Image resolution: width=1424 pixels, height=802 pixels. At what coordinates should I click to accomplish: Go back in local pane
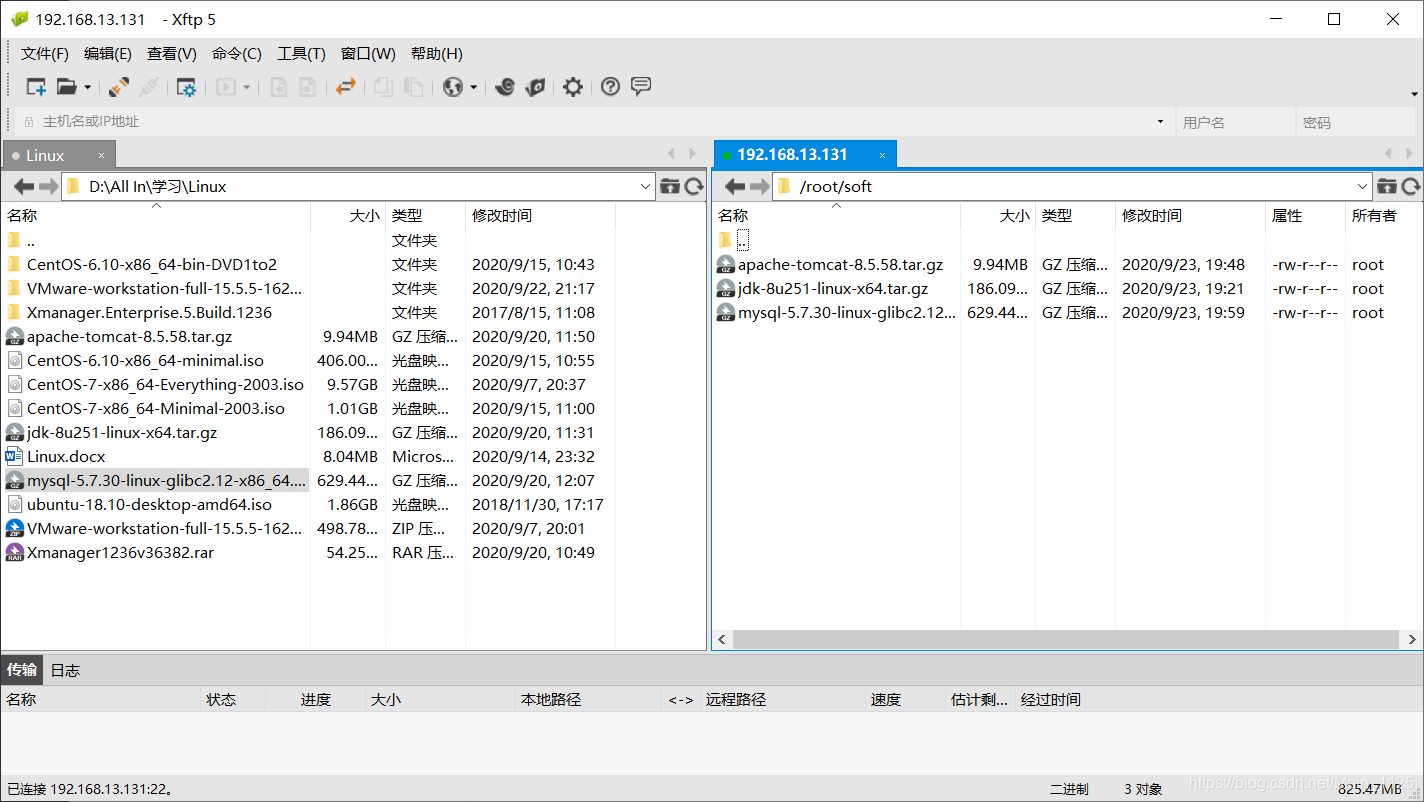coord(24,187)
